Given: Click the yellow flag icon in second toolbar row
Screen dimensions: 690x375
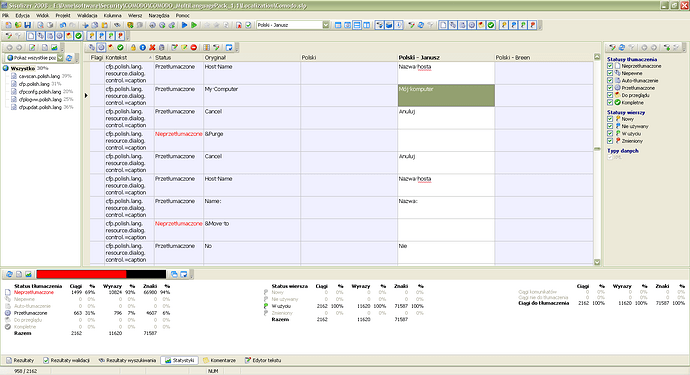Looking at the screenshot, I should point(91,36).
